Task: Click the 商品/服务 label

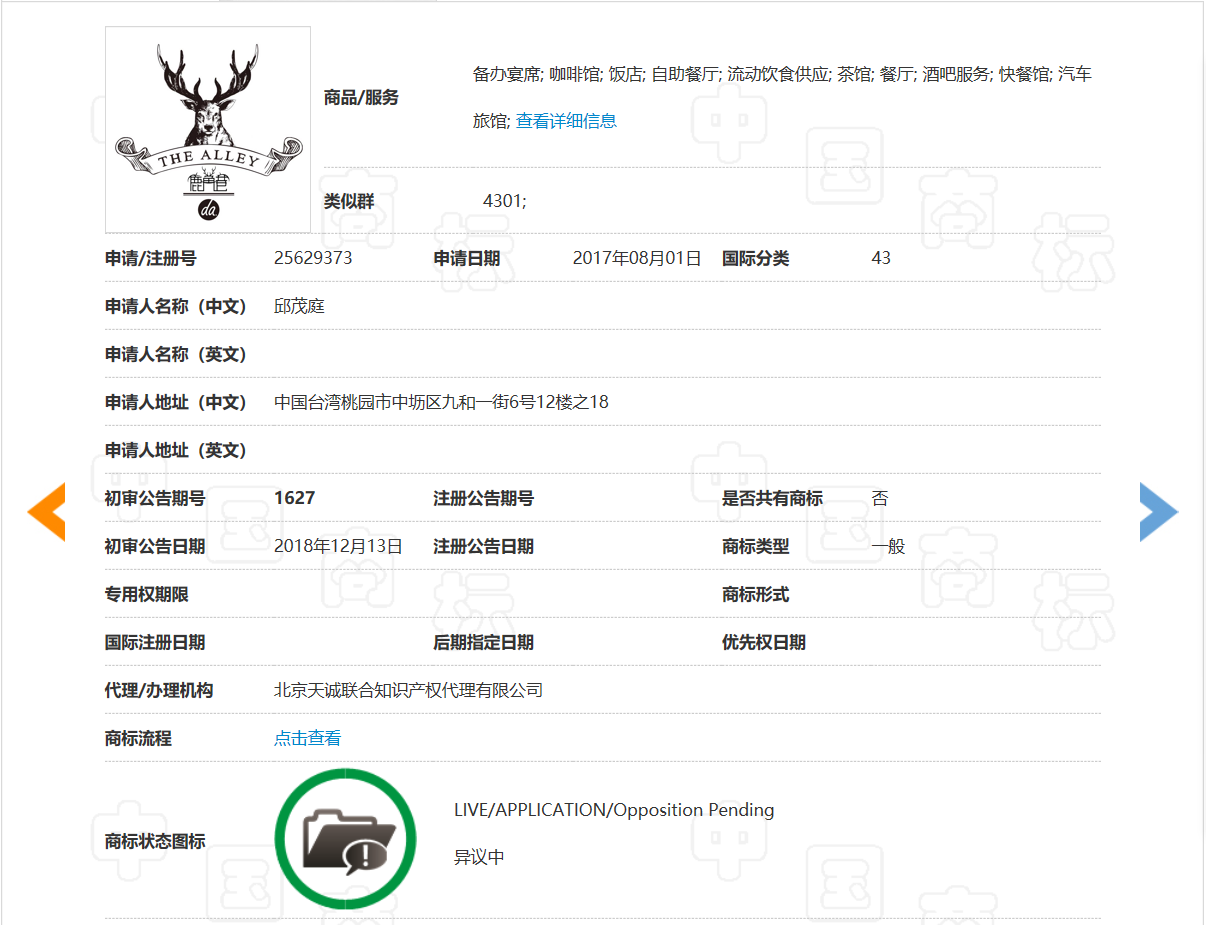Action: pos(361,98)
